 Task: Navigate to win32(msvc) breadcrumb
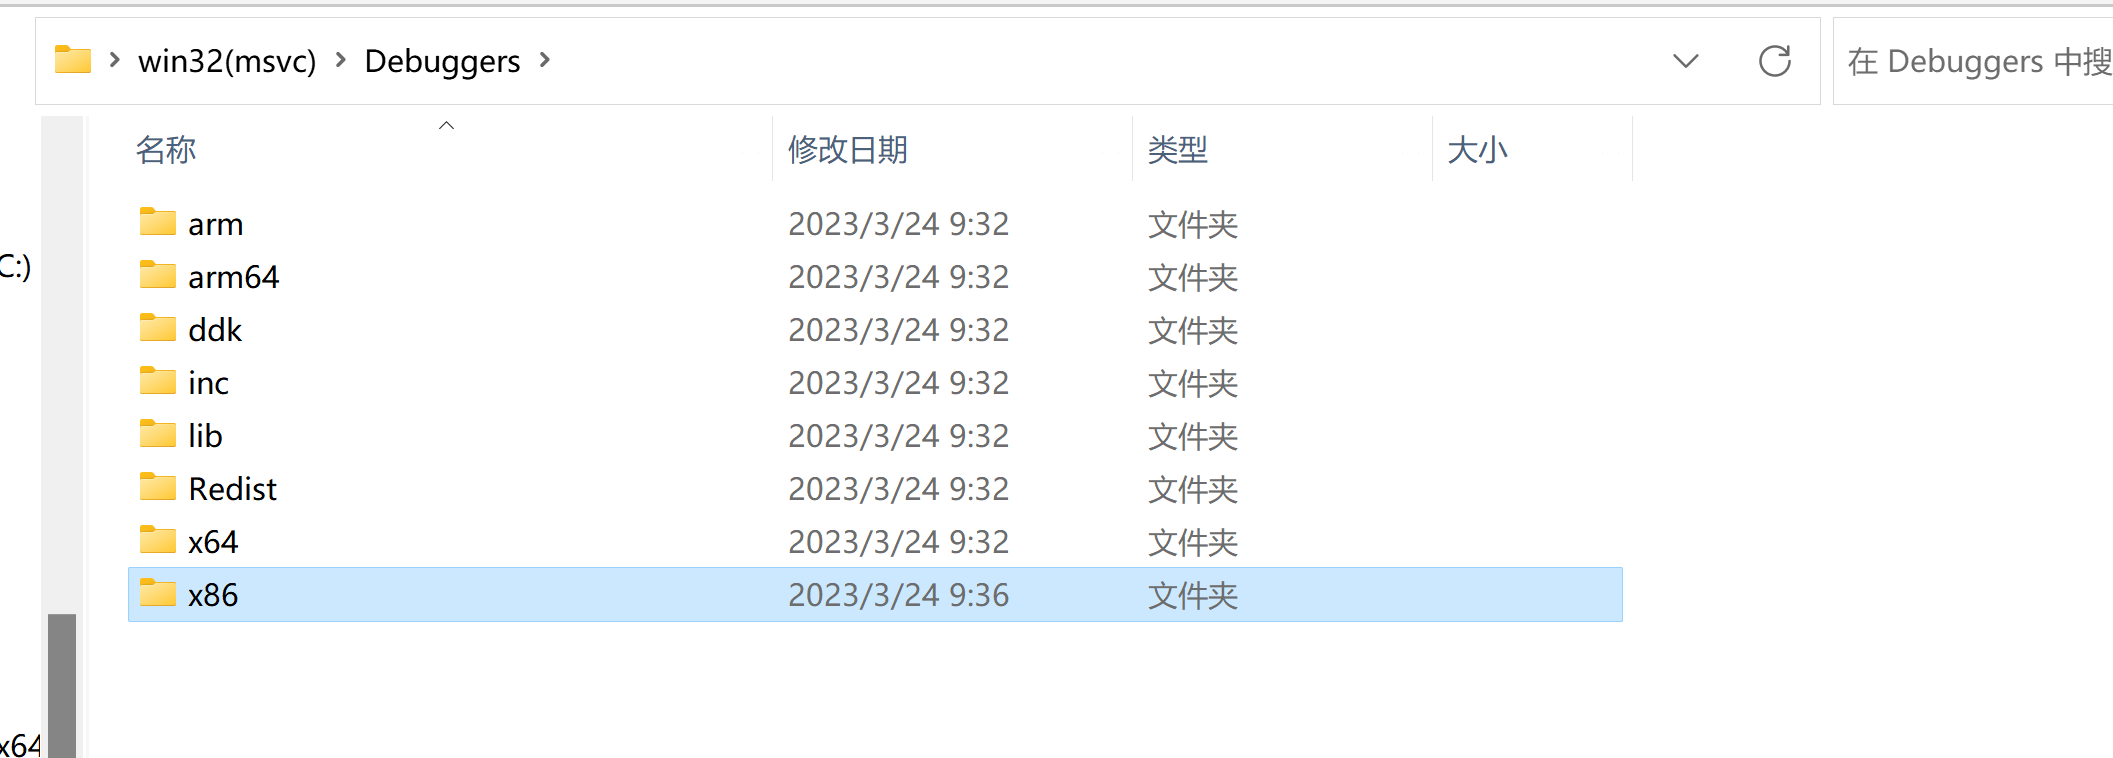227,61
